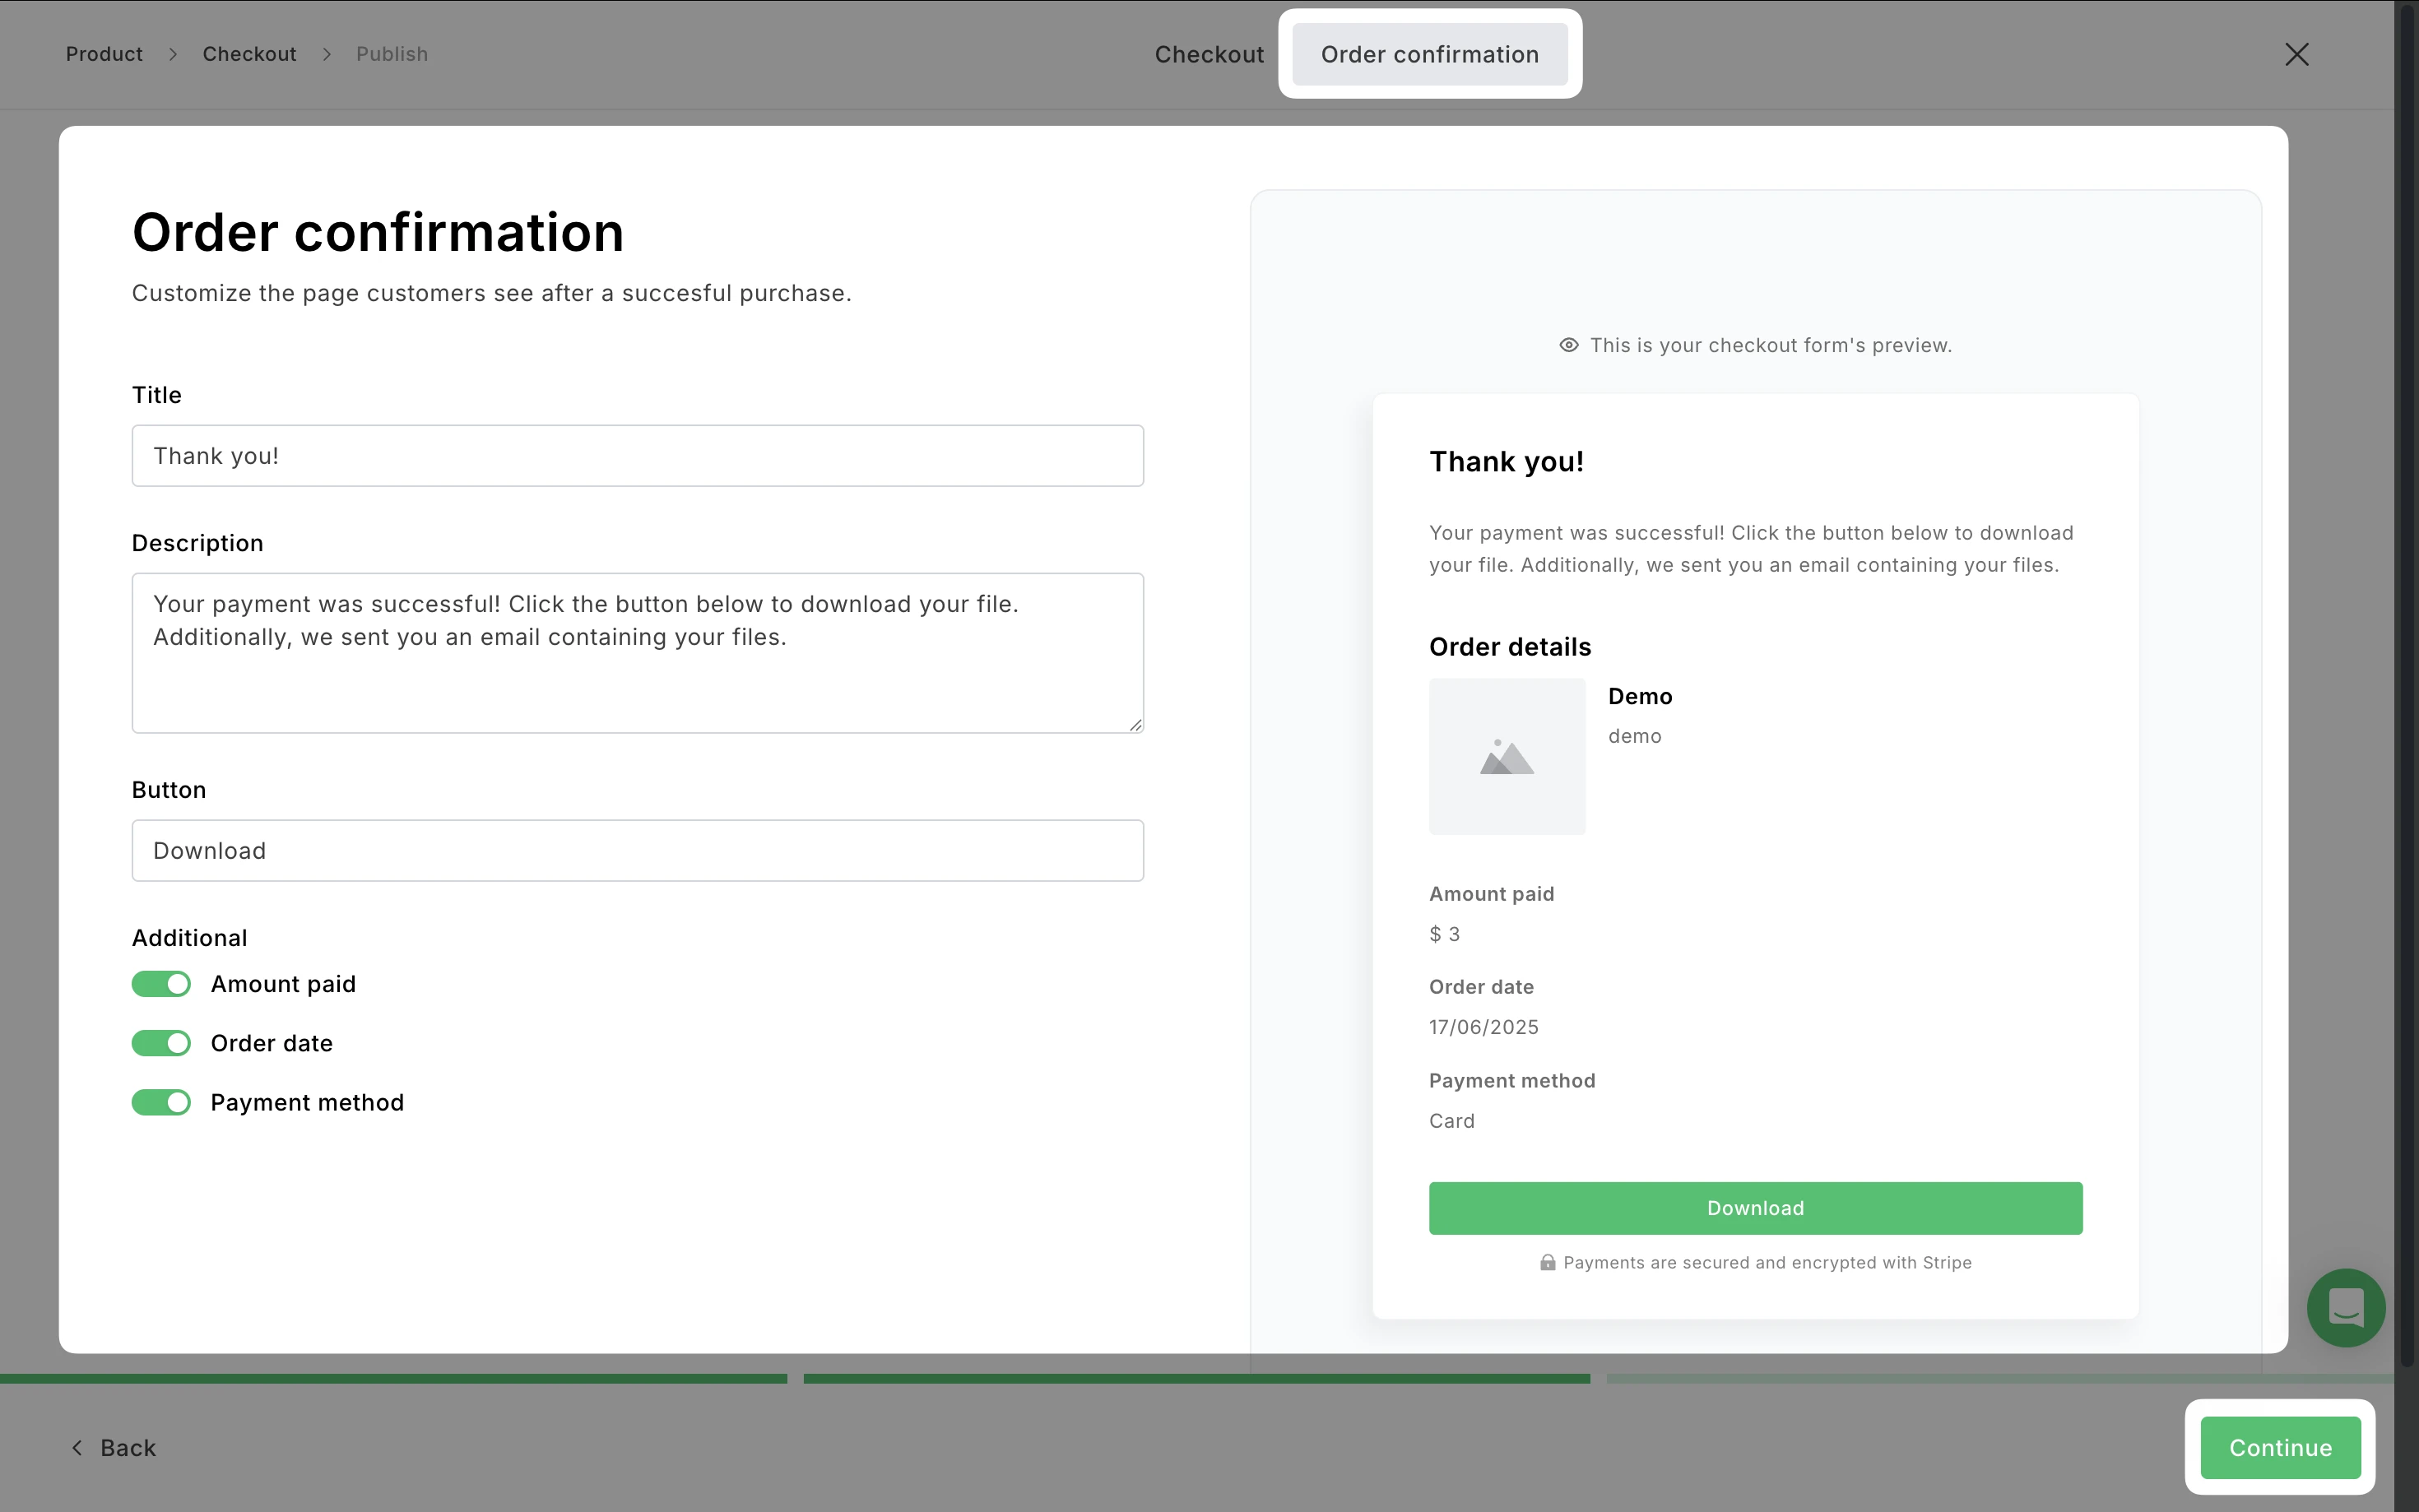Click the chevron after Checkout breadcrumb
Viewport: 2419px width, 1512px height.
[x=327, y=54]
